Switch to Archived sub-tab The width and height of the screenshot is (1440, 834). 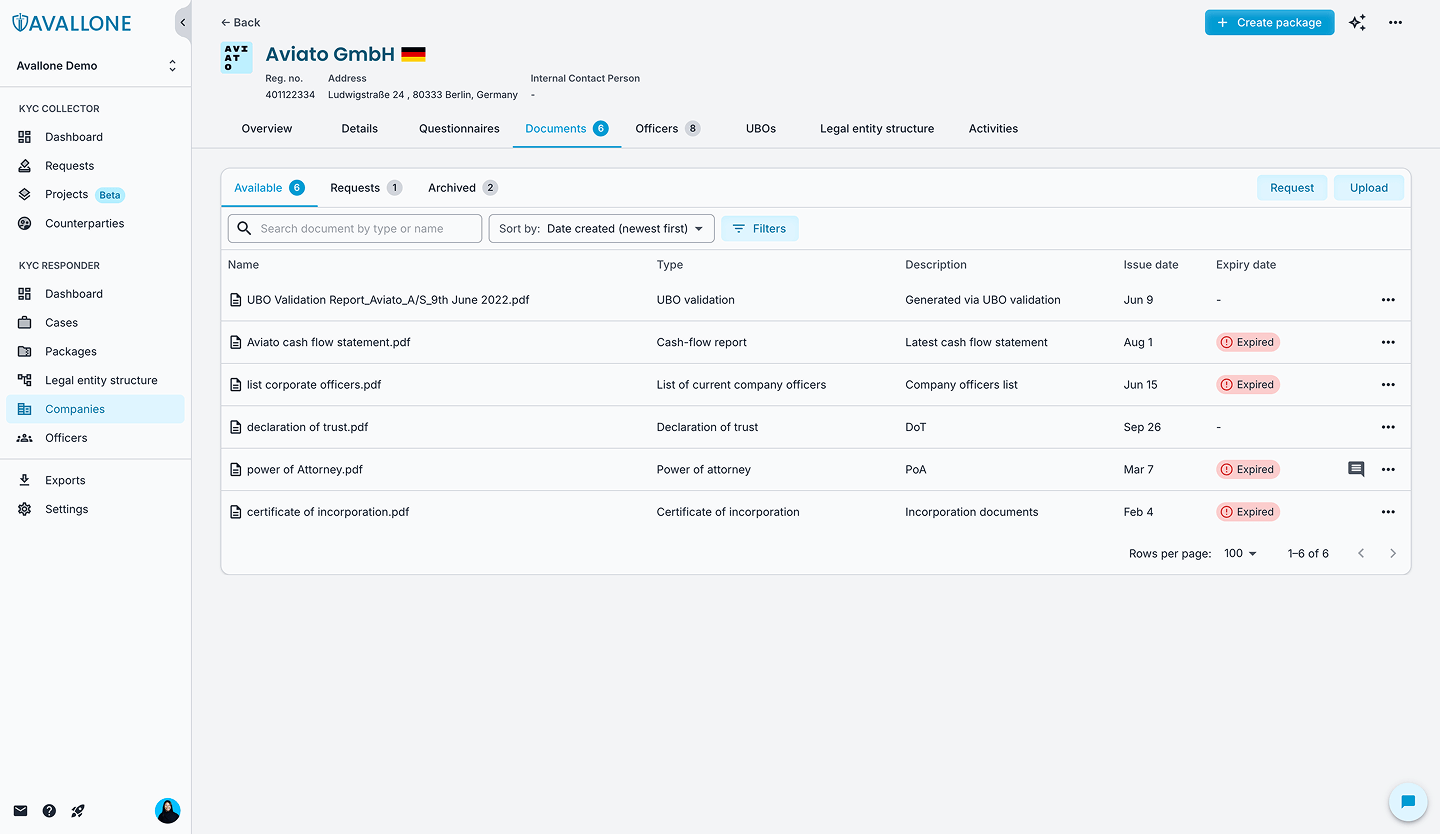tap(462, 188)
